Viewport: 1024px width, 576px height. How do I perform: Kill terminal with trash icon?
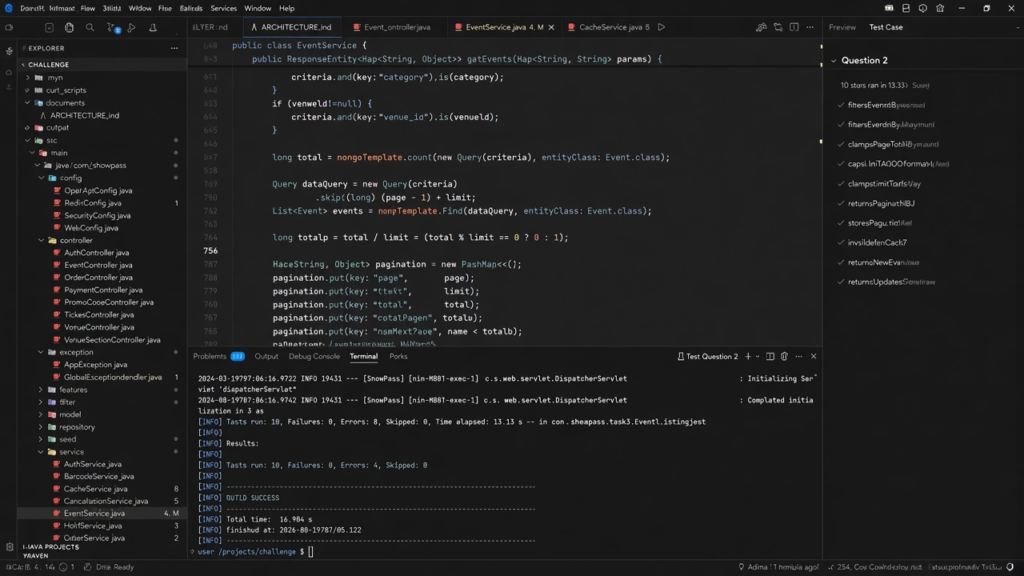pyautogui.click(x=784, y=357)
